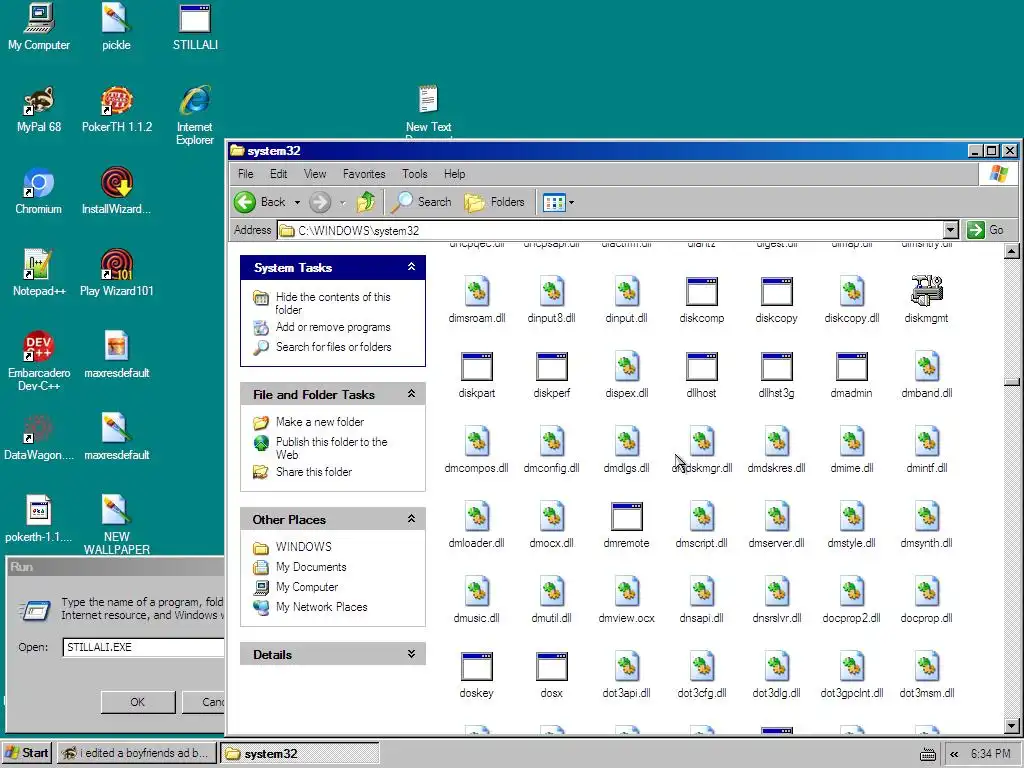Open the Views dropdown button
This screenshot has width=1024, height=768.
558,202
